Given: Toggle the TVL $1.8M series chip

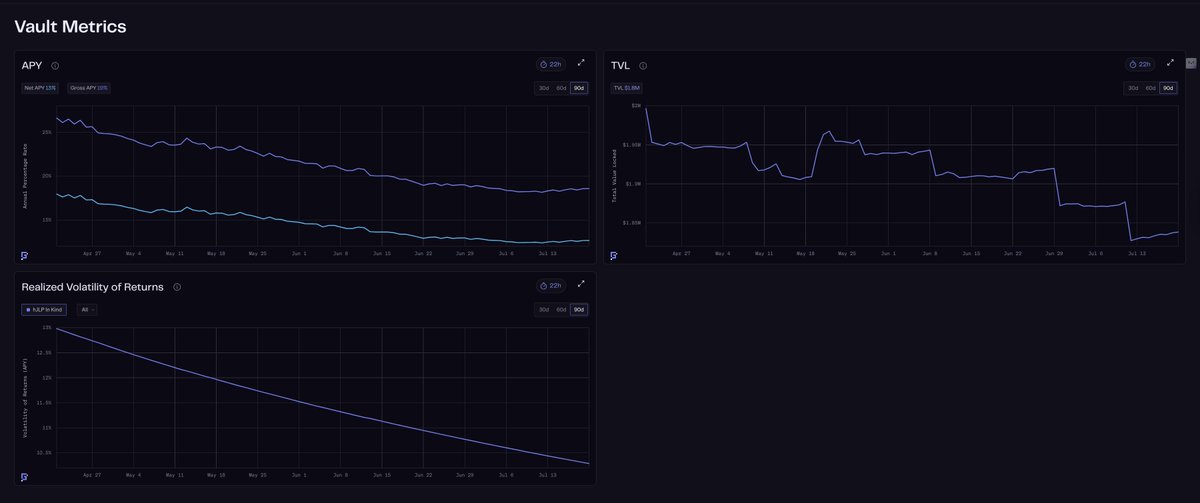Looking at the screenshot, I should (627, 88).
